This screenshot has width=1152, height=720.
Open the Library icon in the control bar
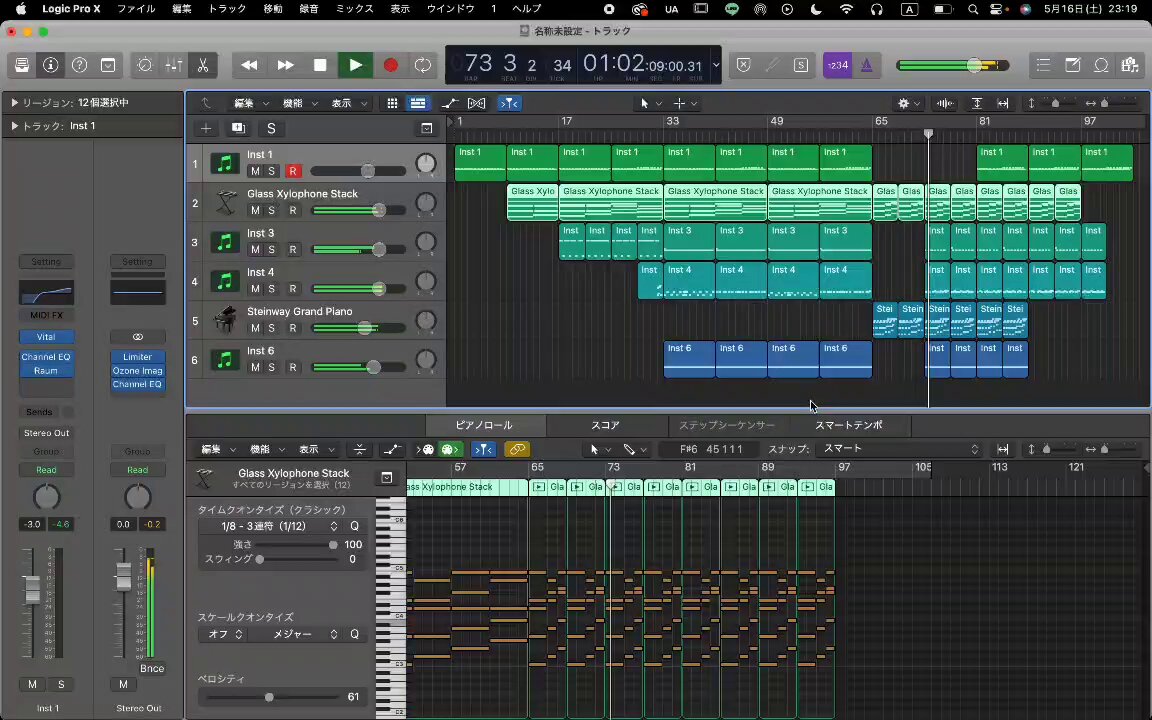click(x=22, y=65)
